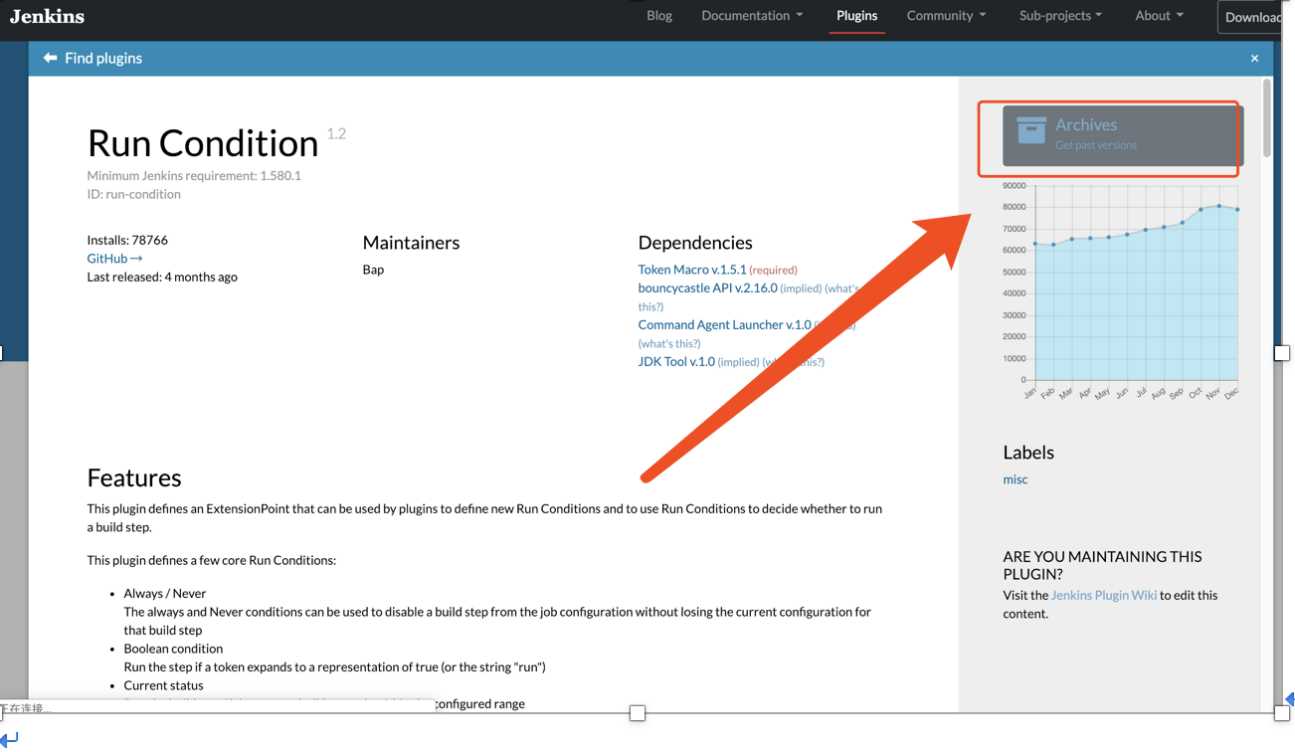Click the Dependencies heading
The image size is (1295, 752).
click(695, 243)
